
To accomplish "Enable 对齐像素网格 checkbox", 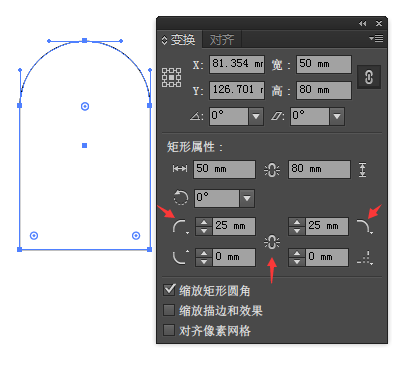I will point(169,330).
